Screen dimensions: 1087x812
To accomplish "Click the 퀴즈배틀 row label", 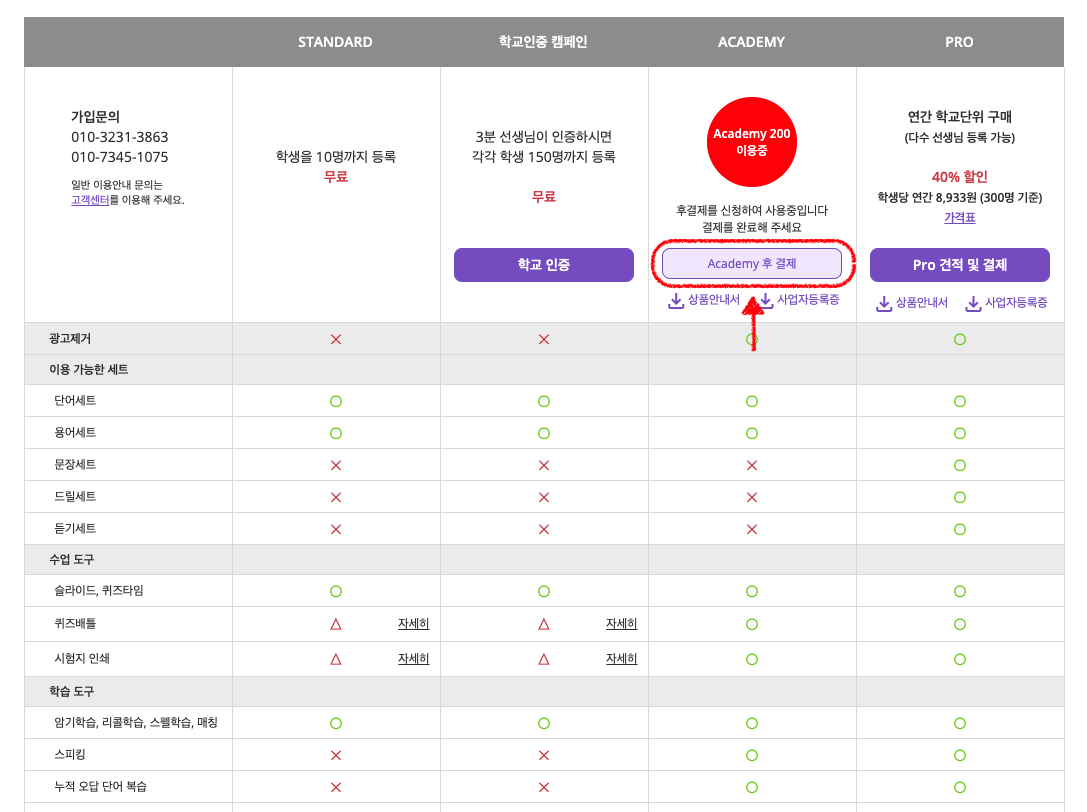I will click(75, 623).
